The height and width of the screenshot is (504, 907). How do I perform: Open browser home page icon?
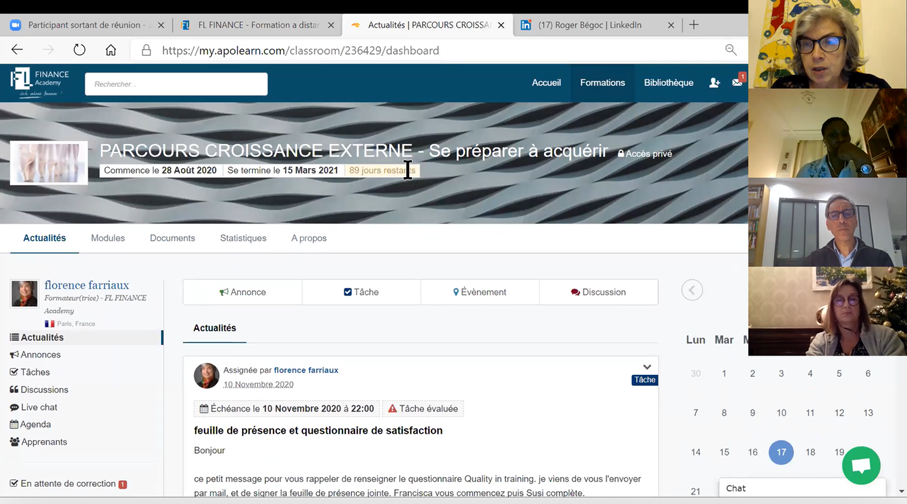pos(110,50)
